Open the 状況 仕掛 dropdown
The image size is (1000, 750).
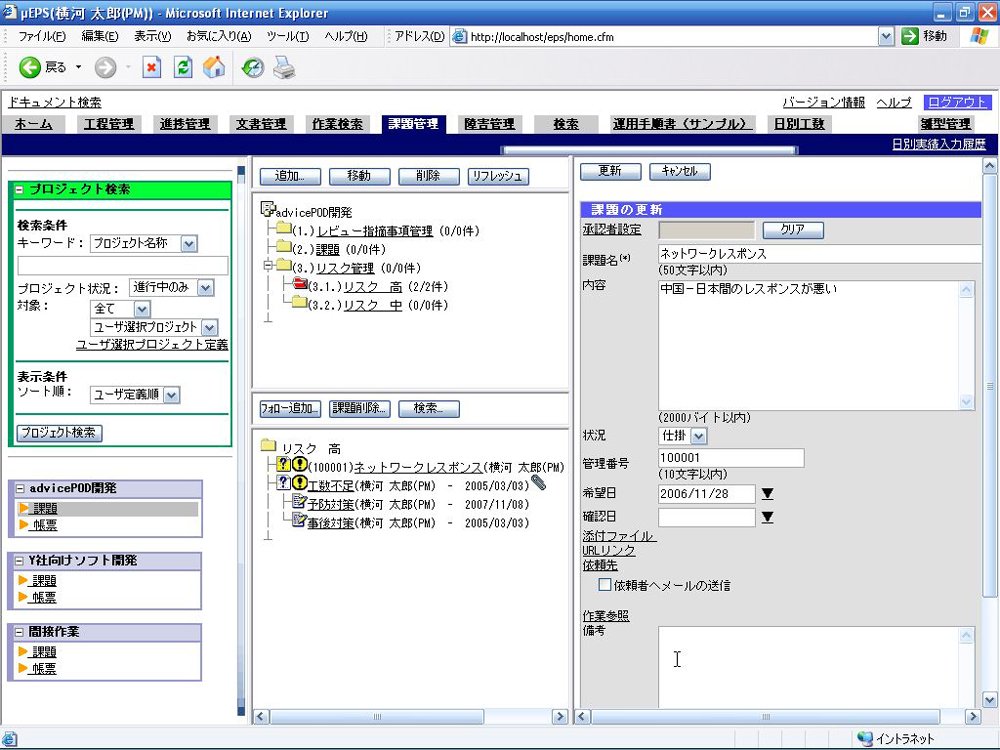pyautogui.click(x=699, y=436)
